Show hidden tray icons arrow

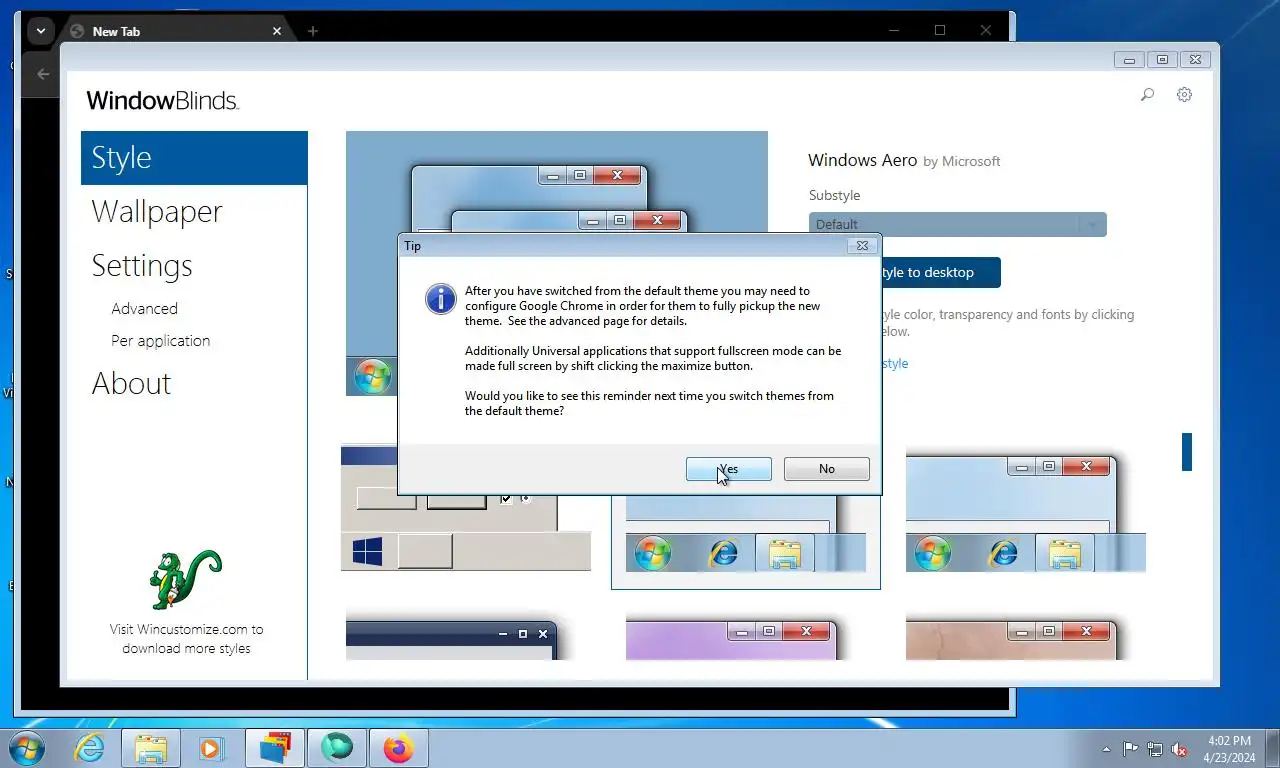[1106, 749]
